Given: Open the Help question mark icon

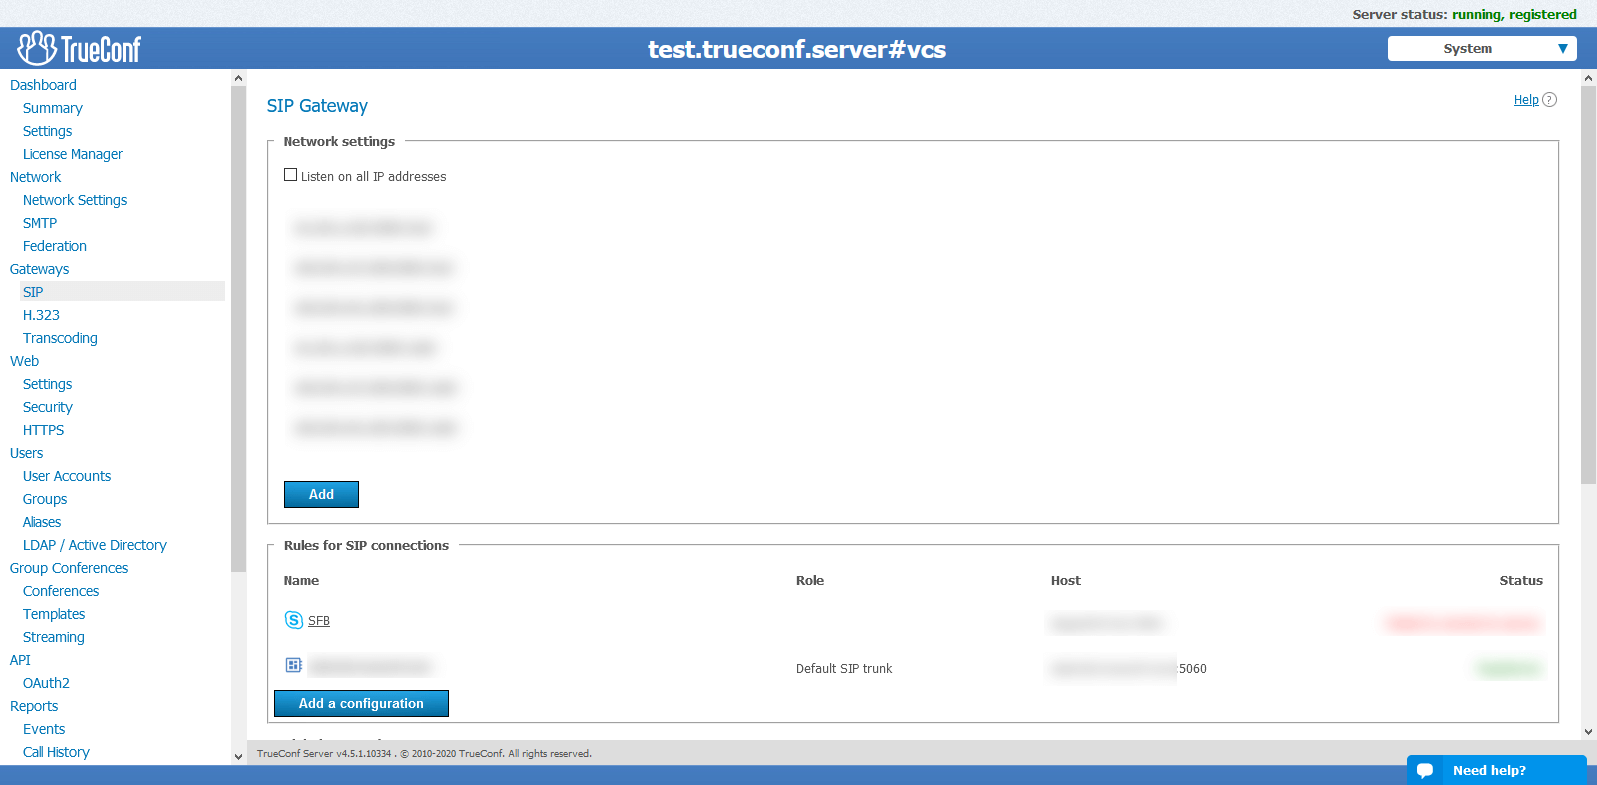Looking at the screenshot, I should (1549, 100).
